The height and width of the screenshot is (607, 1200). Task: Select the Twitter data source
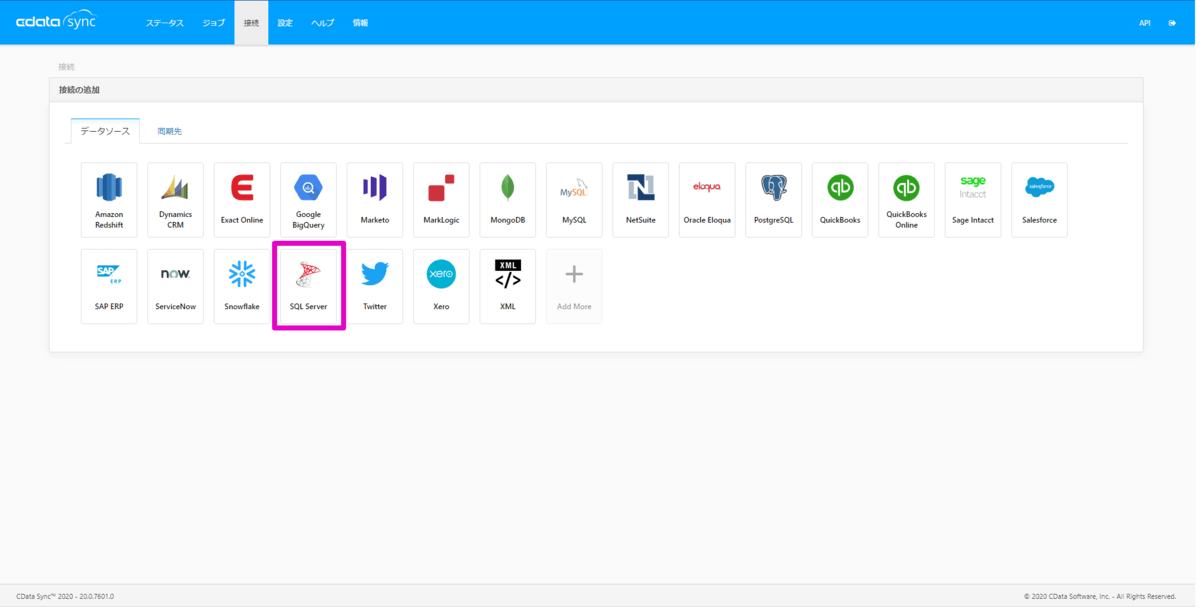375,287
